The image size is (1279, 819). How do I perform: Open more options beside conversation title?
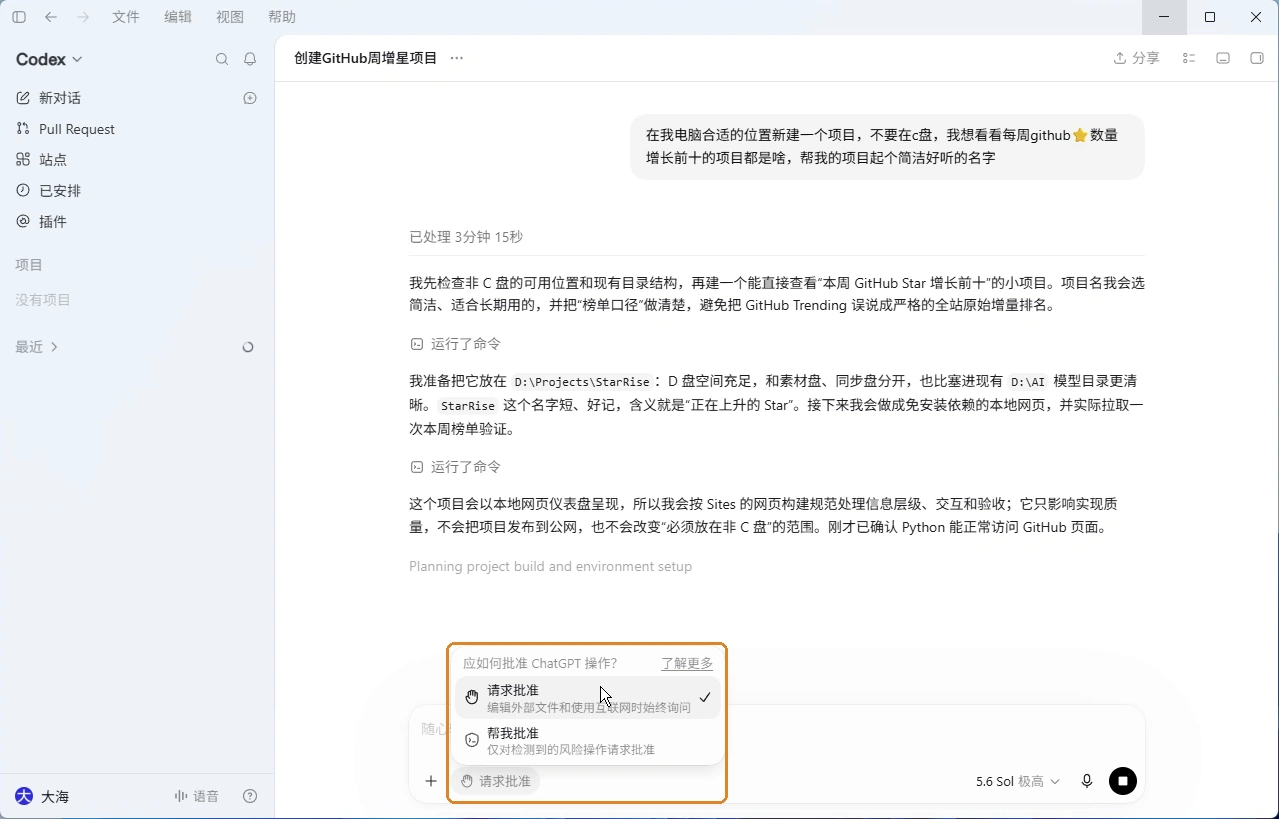pyautogui.click(x=457, y=58)
